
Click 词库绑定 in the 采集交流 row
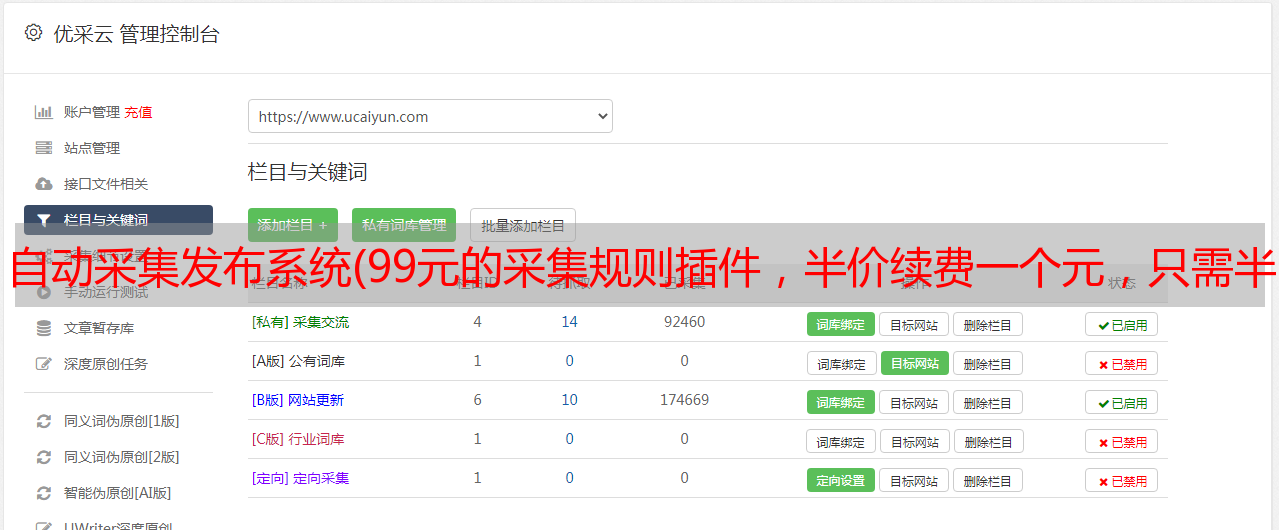point(841,324)
